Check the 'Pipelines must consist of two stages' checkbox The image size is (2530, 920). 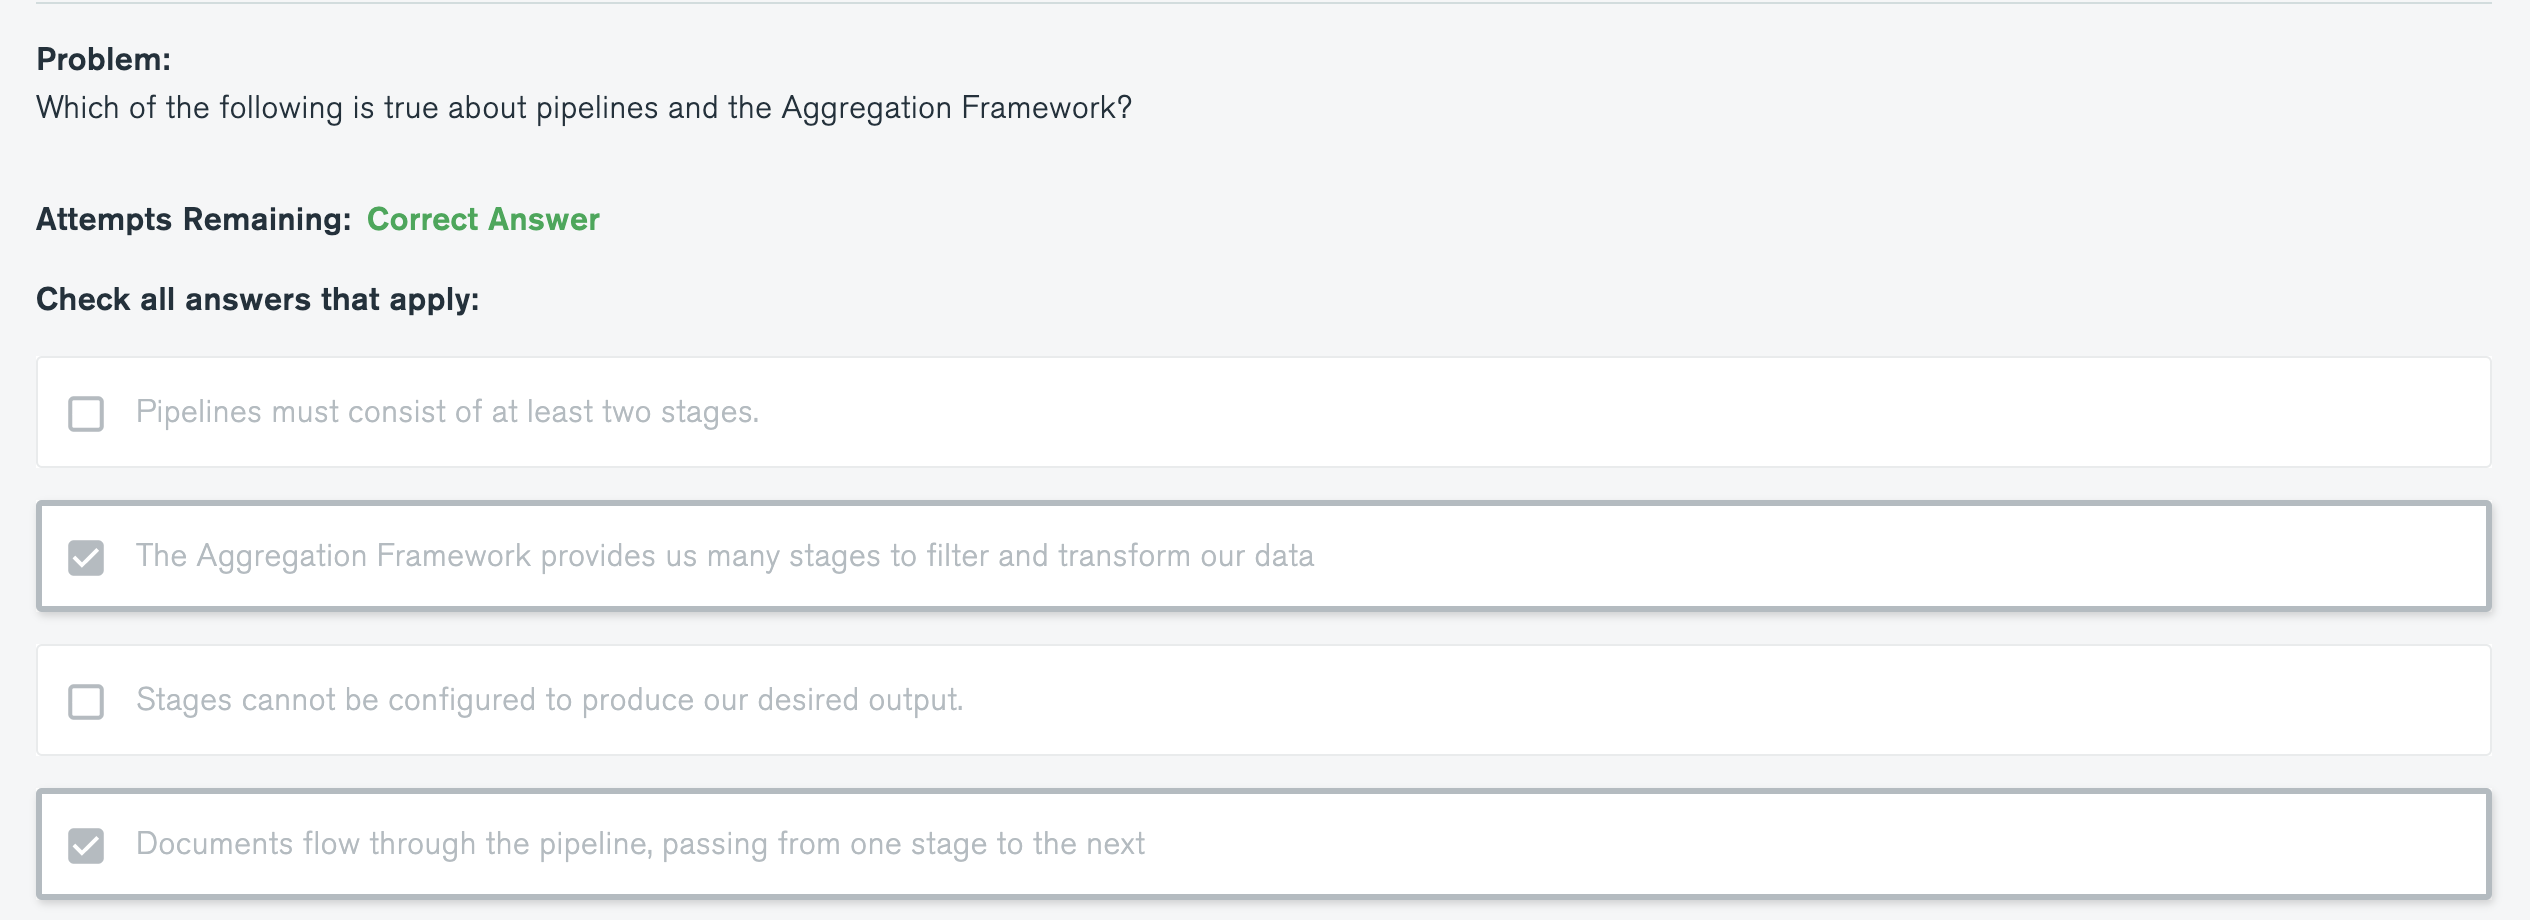[x=86, y=413]
